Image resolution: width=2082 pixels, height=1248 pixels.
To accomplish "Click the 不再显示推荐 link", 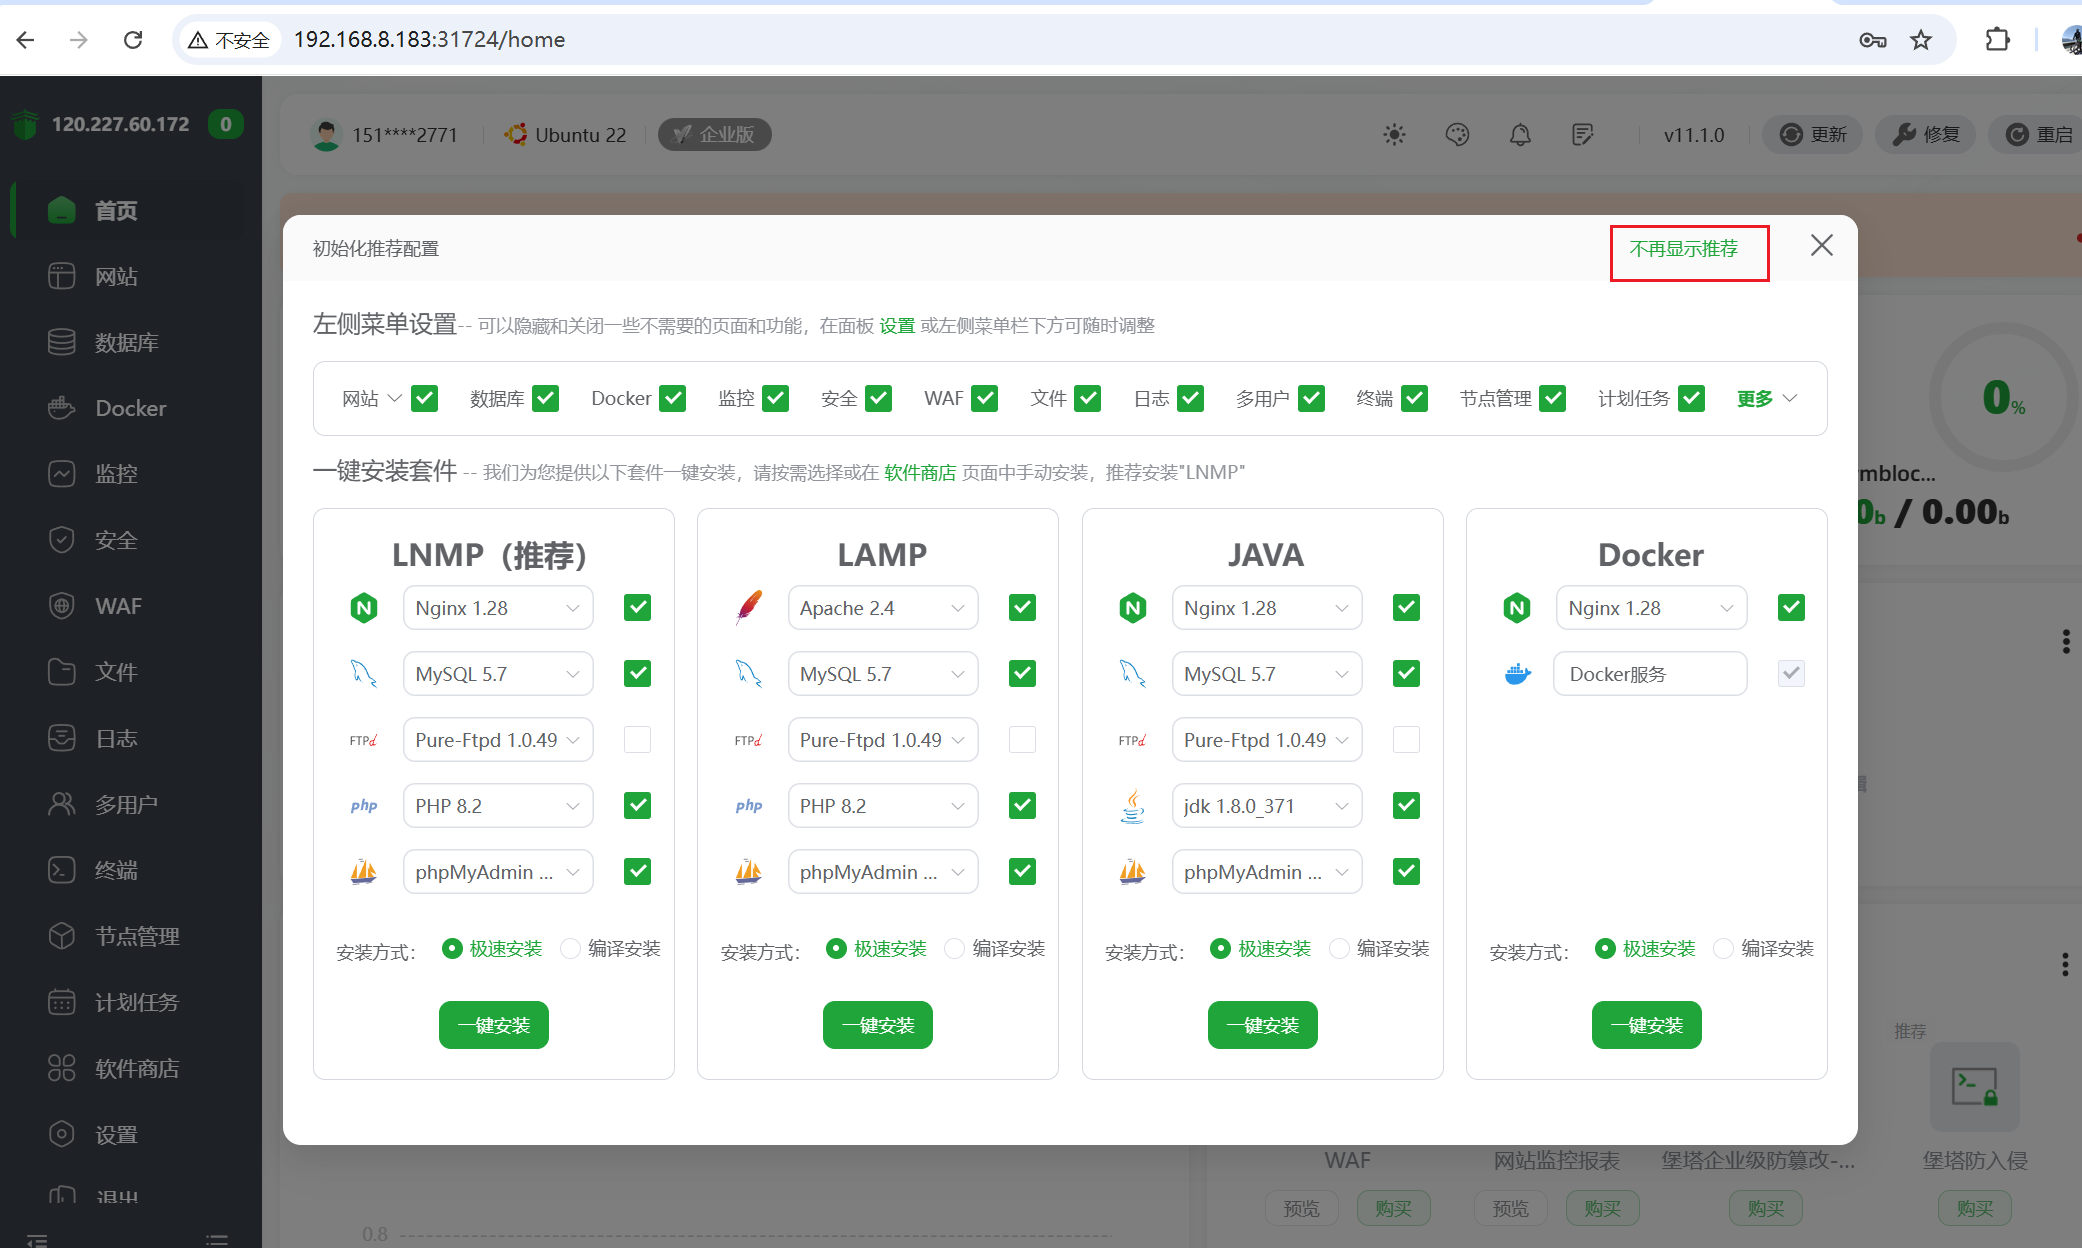I will (1684, 249).
